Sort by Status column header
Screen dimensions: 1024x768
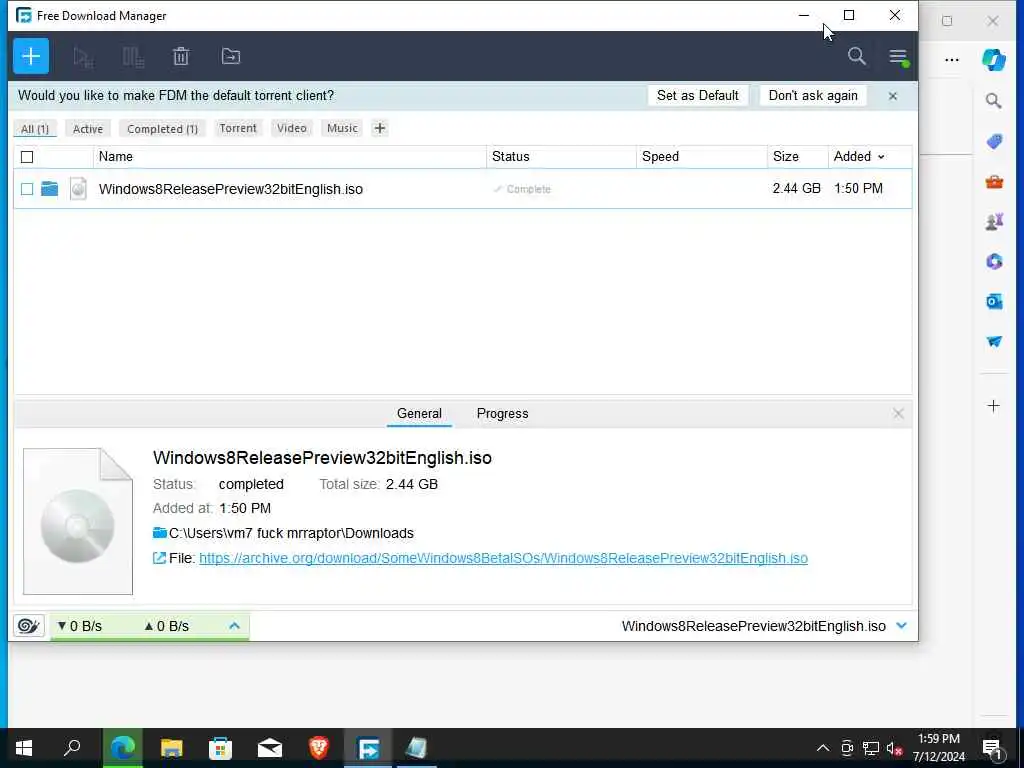pos(510,157)
